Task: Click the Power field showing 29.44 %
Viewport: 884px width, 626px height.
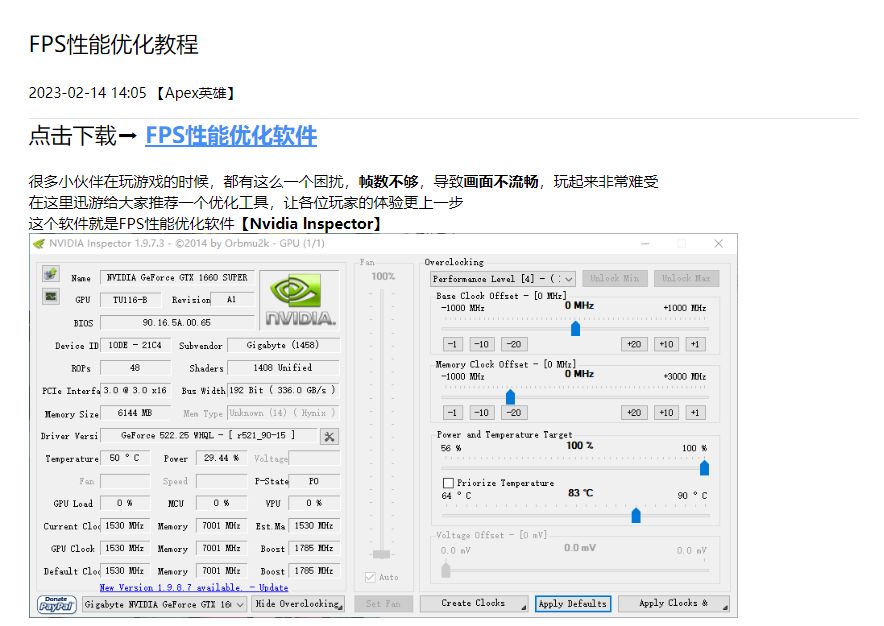Action: [x=221, y=458]
